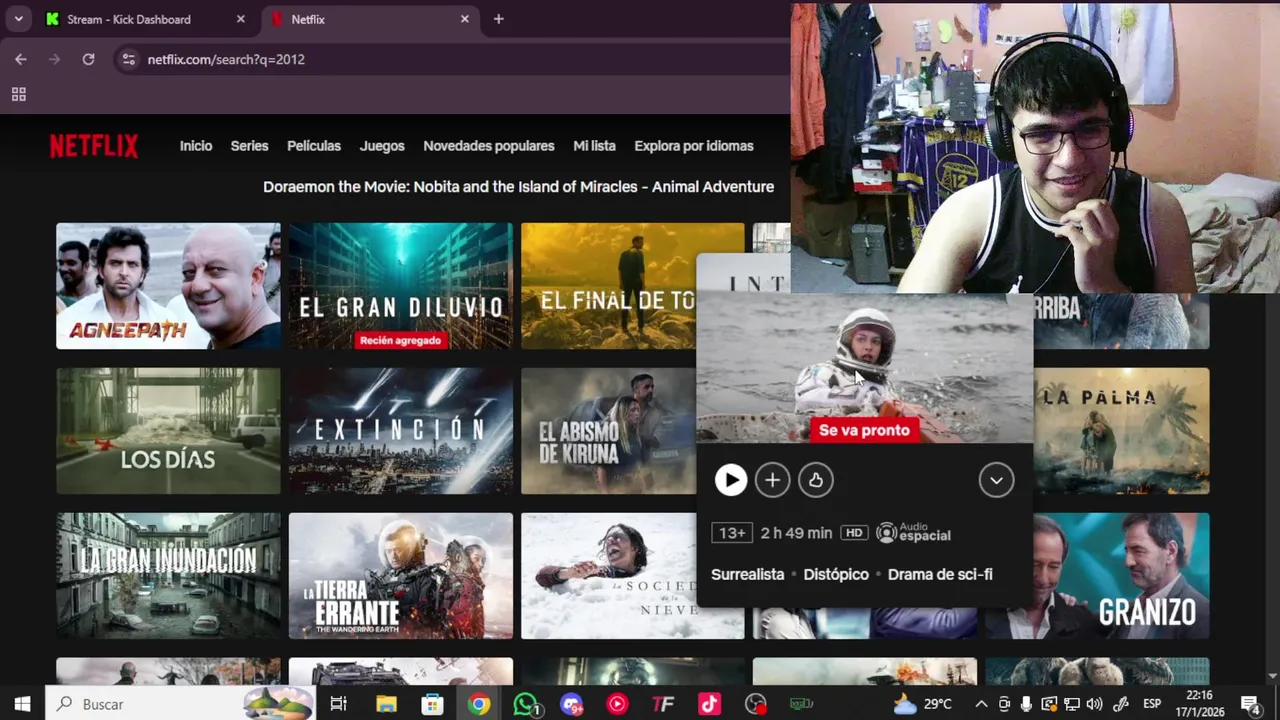Play the hovered Interstellar title
1280x720 pixels.
[731, 480]
